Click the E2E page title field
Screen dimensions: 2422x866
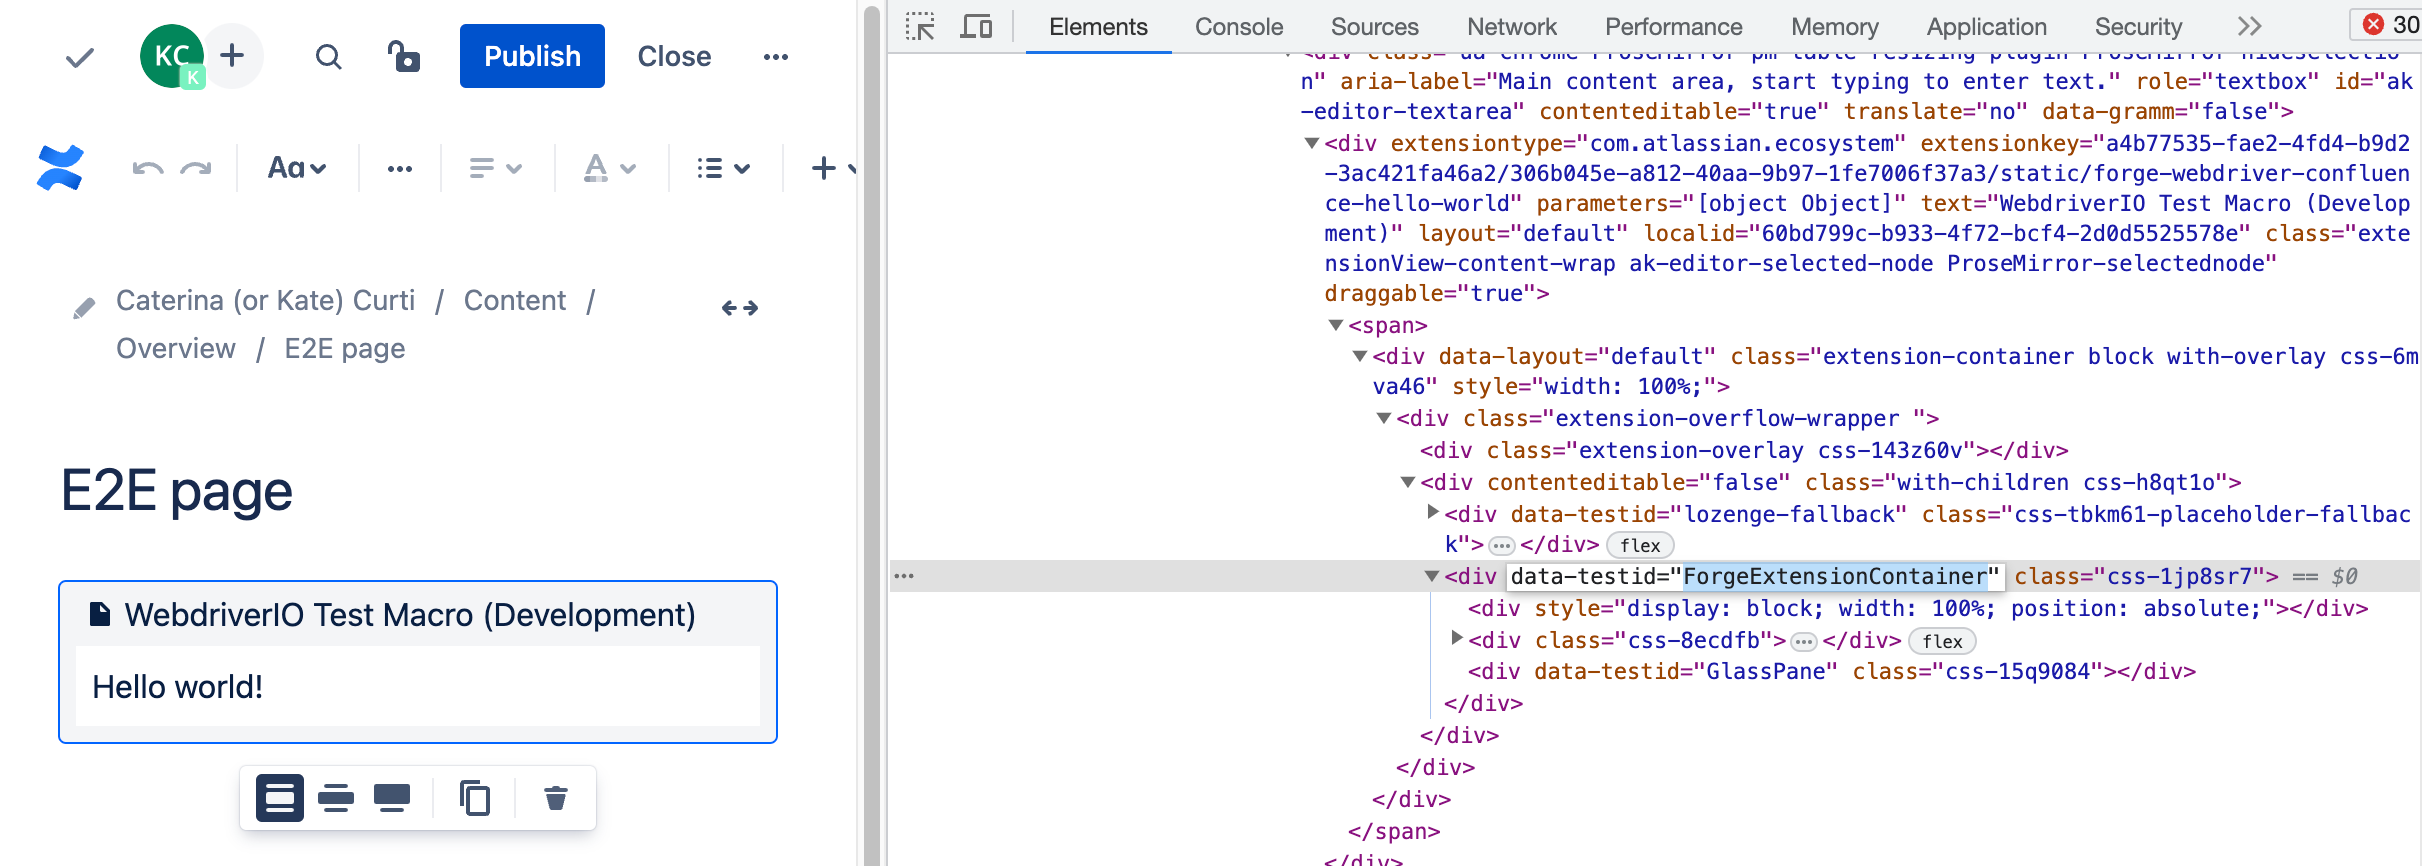pos(177,491)
